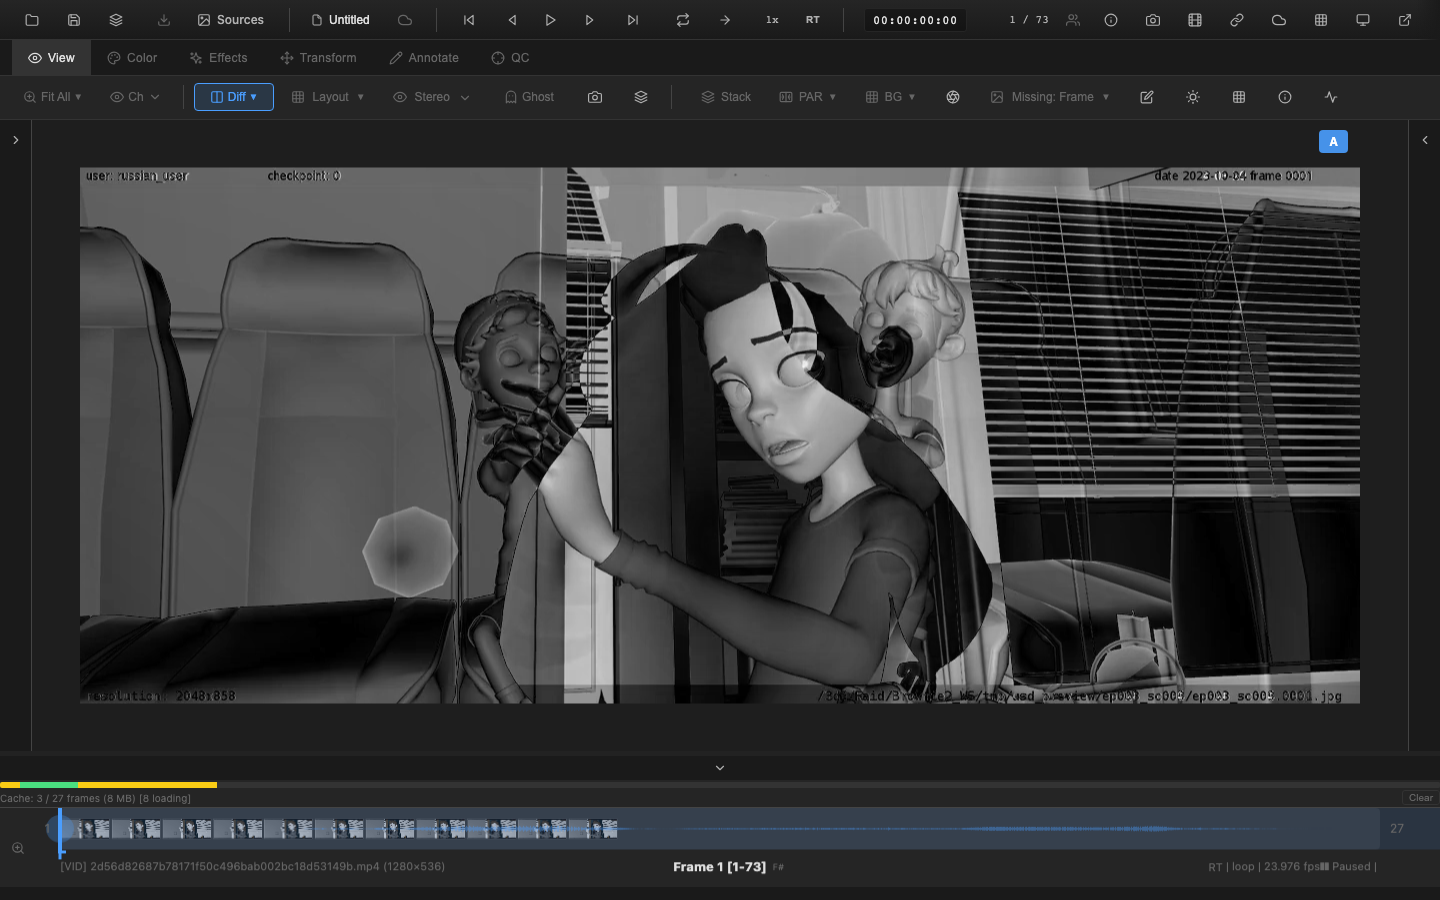Open the Diff dropdown
1440x900 pixels.
(234, 97)
